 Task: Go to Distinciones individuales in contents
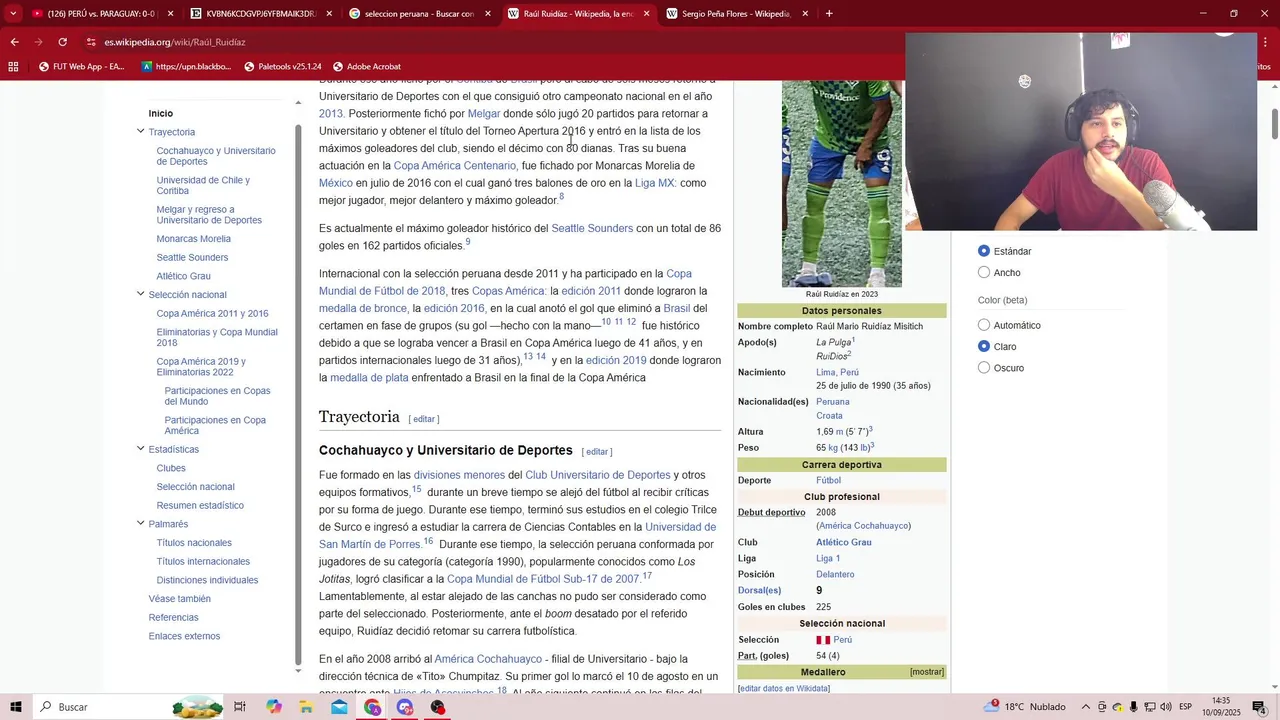(207, 580)
